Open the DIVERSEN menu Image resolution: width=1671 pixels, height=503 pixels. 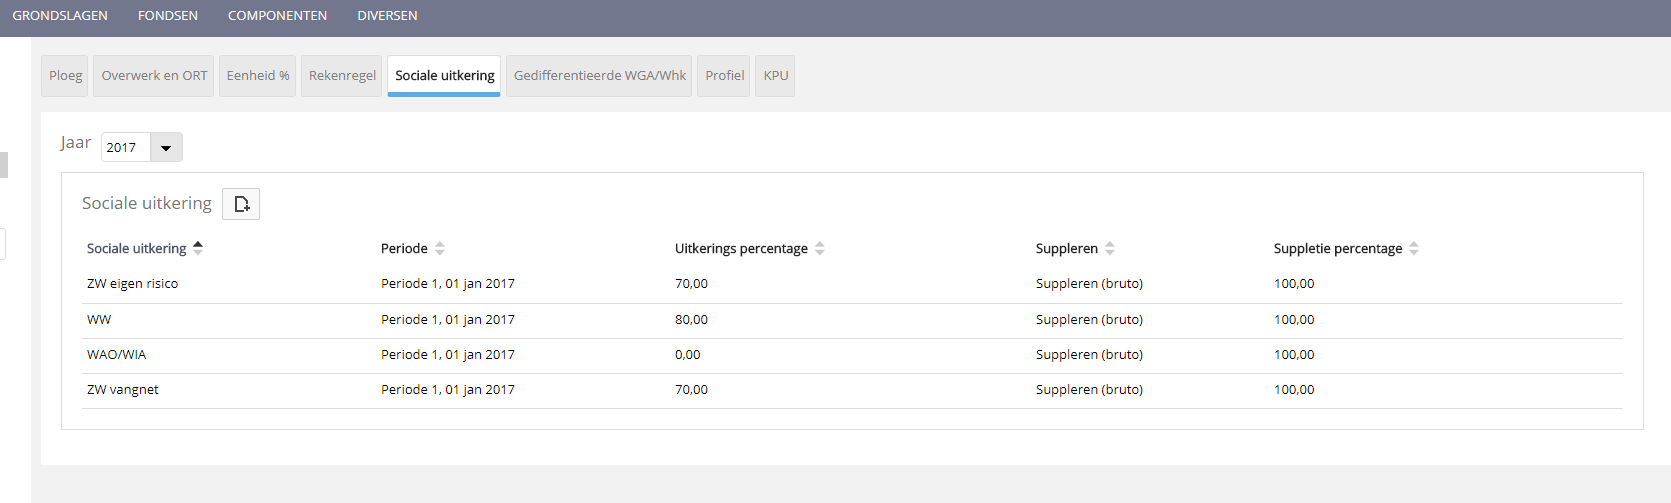click(387, 16)
